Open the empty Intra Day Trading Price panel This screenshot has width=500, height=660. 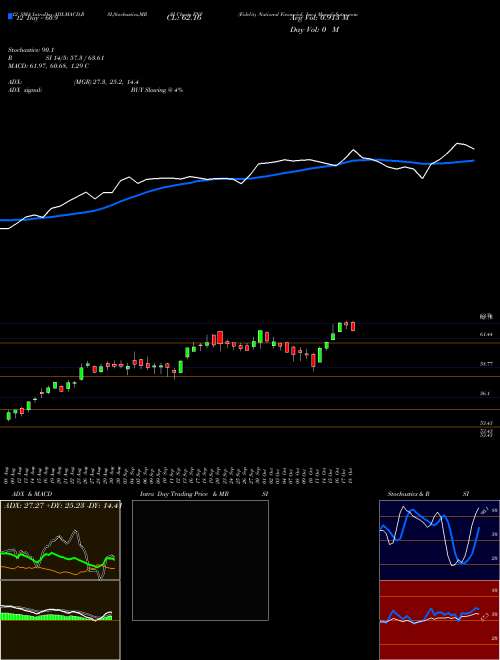pos(200,560)
